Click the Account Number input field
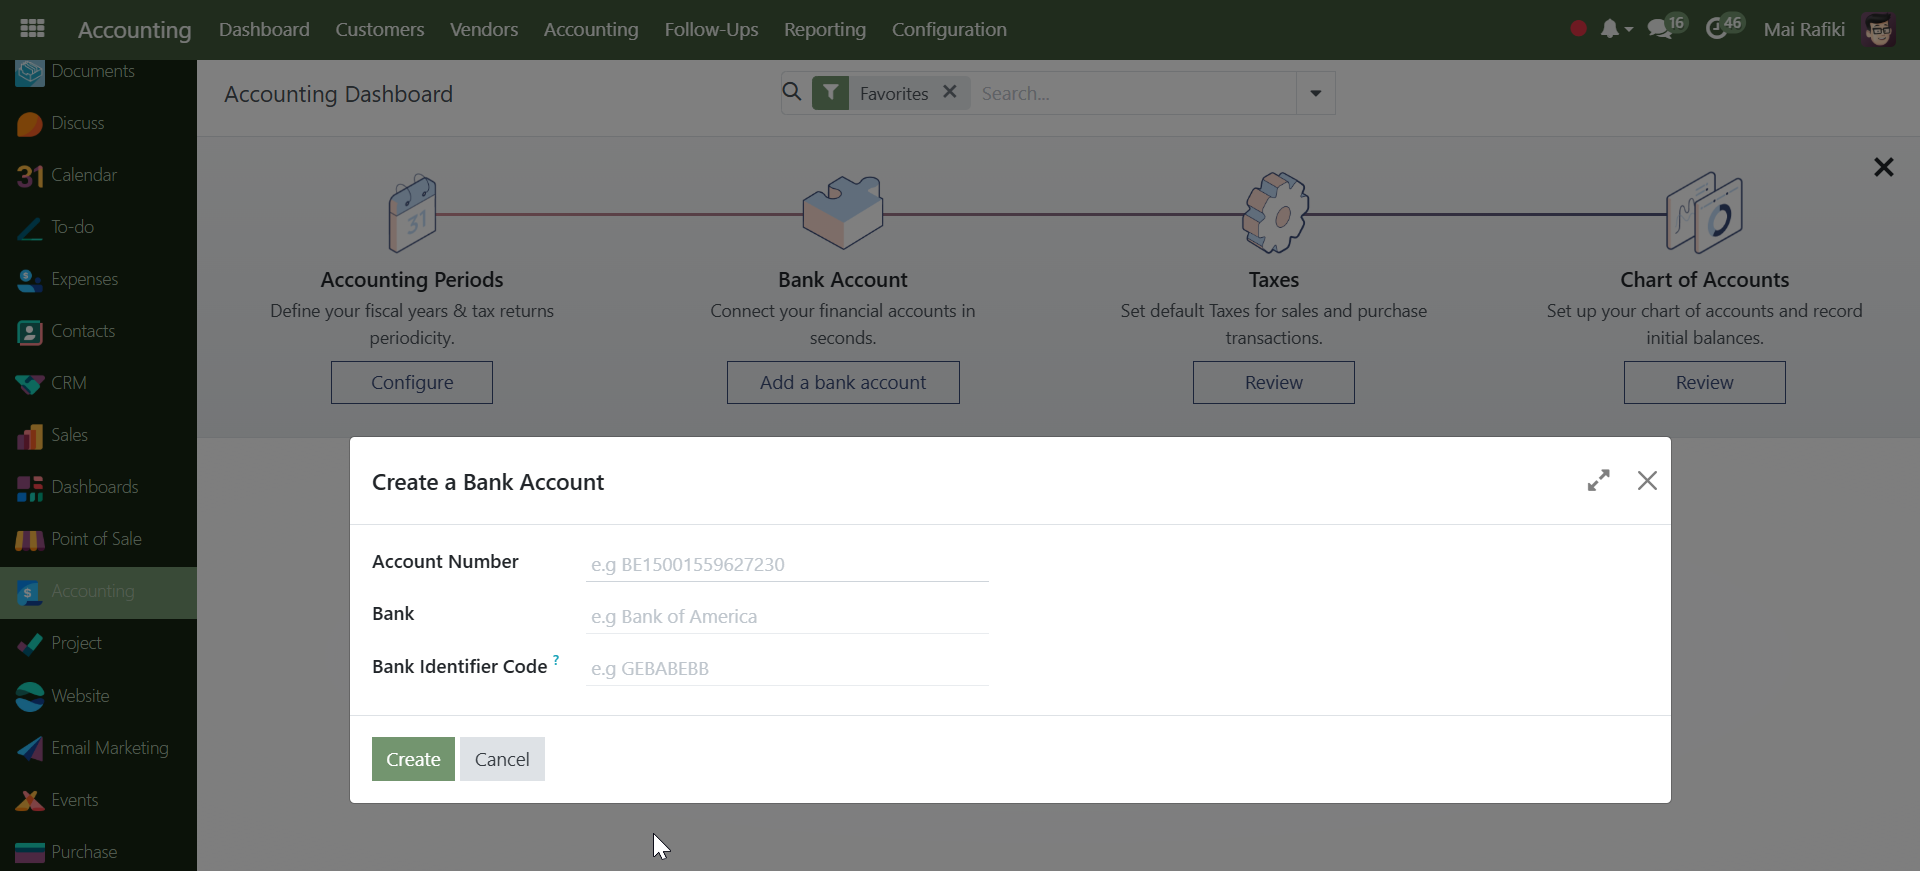 [786, 564]
